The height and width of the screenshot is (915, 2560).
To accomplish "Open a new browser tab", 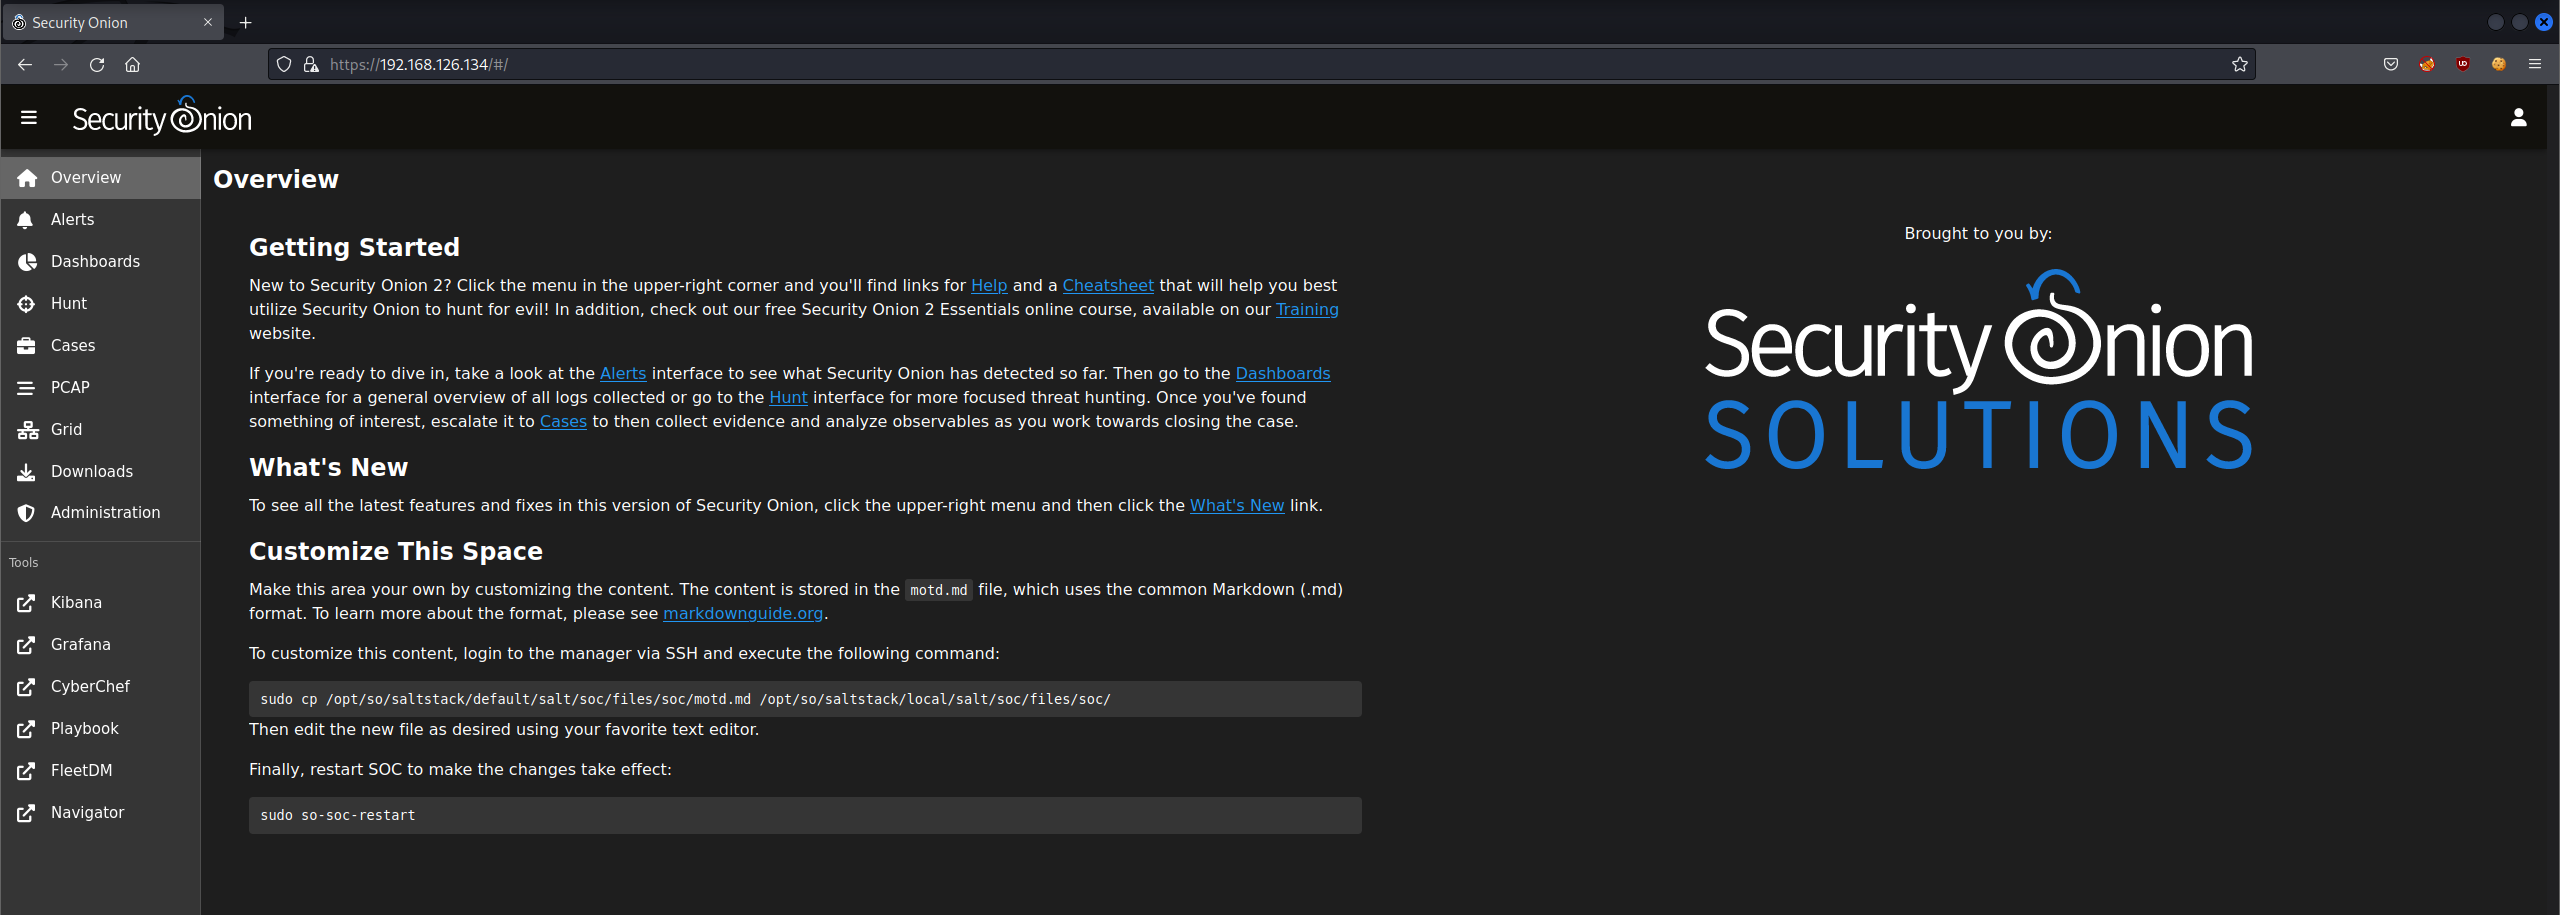I will [246, 22].
